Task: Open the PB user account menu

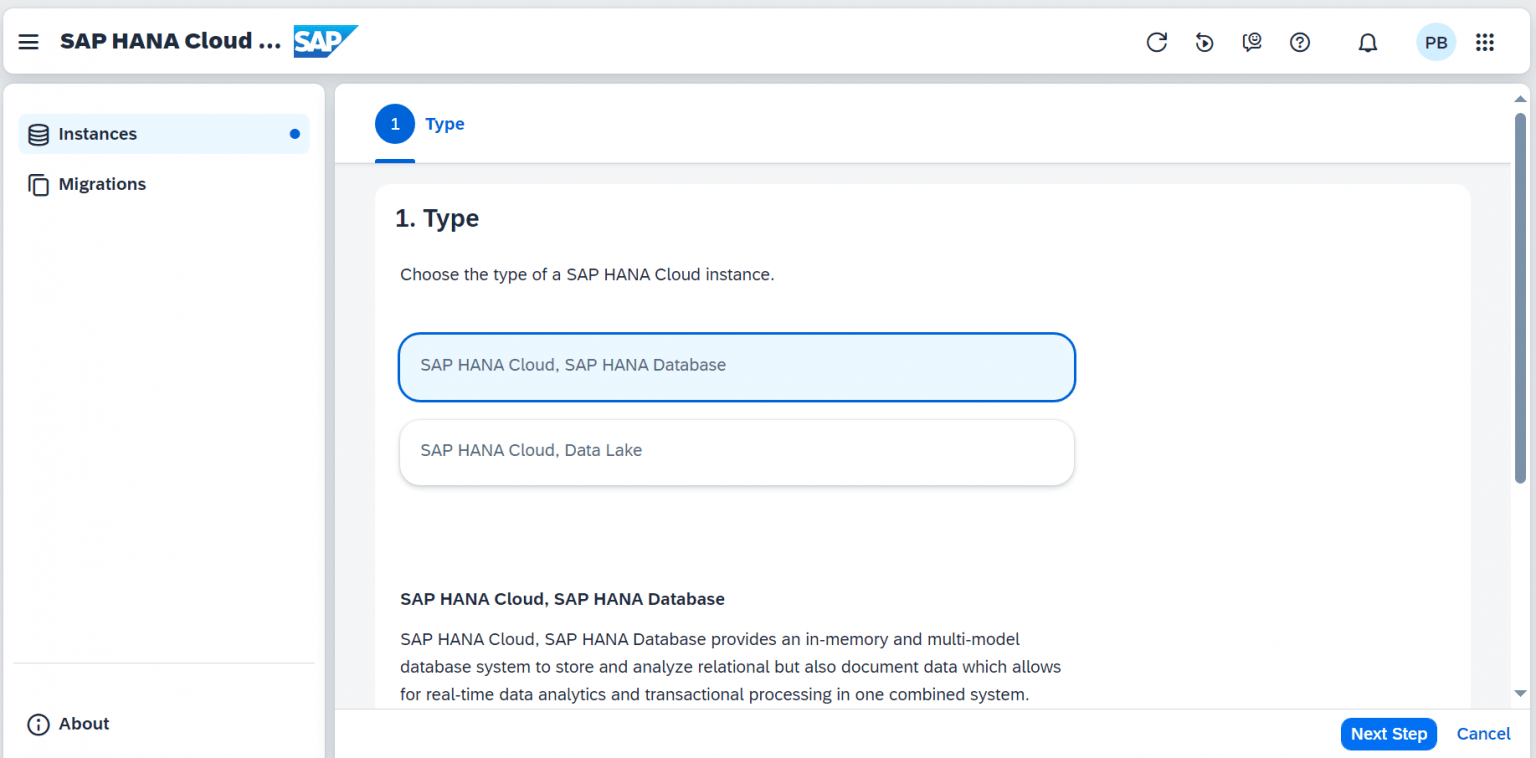Action: pyautogui.click(x=1436, y=42)
